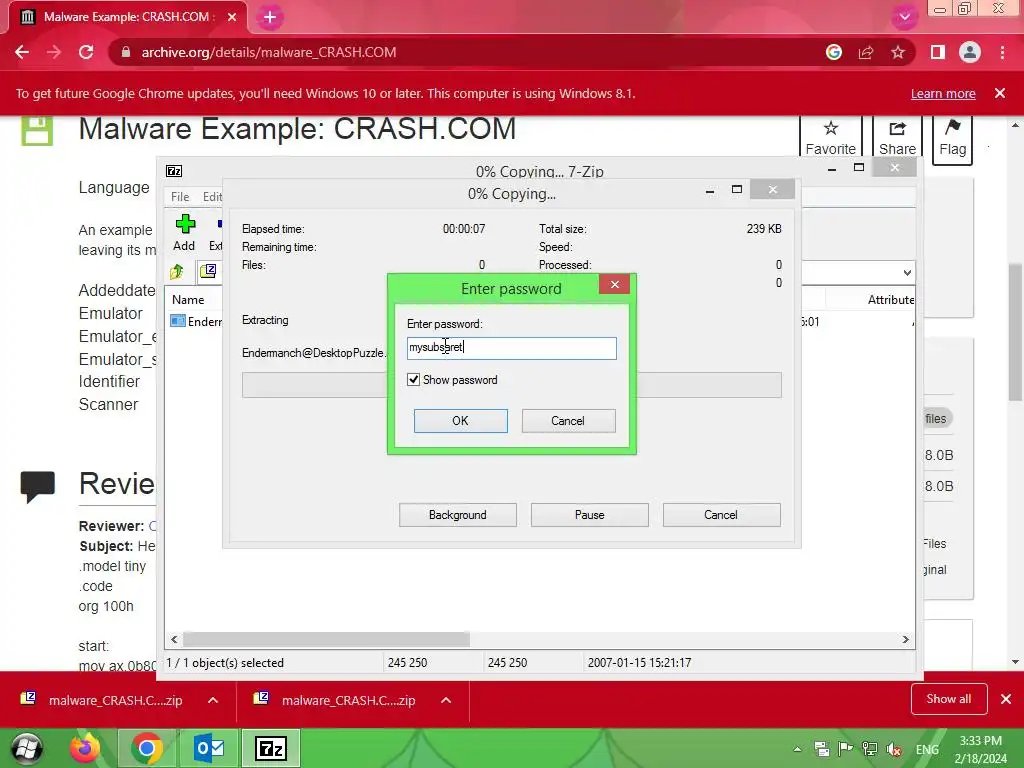Toggle the Chrome side panel icon

[x=938, y=52]
